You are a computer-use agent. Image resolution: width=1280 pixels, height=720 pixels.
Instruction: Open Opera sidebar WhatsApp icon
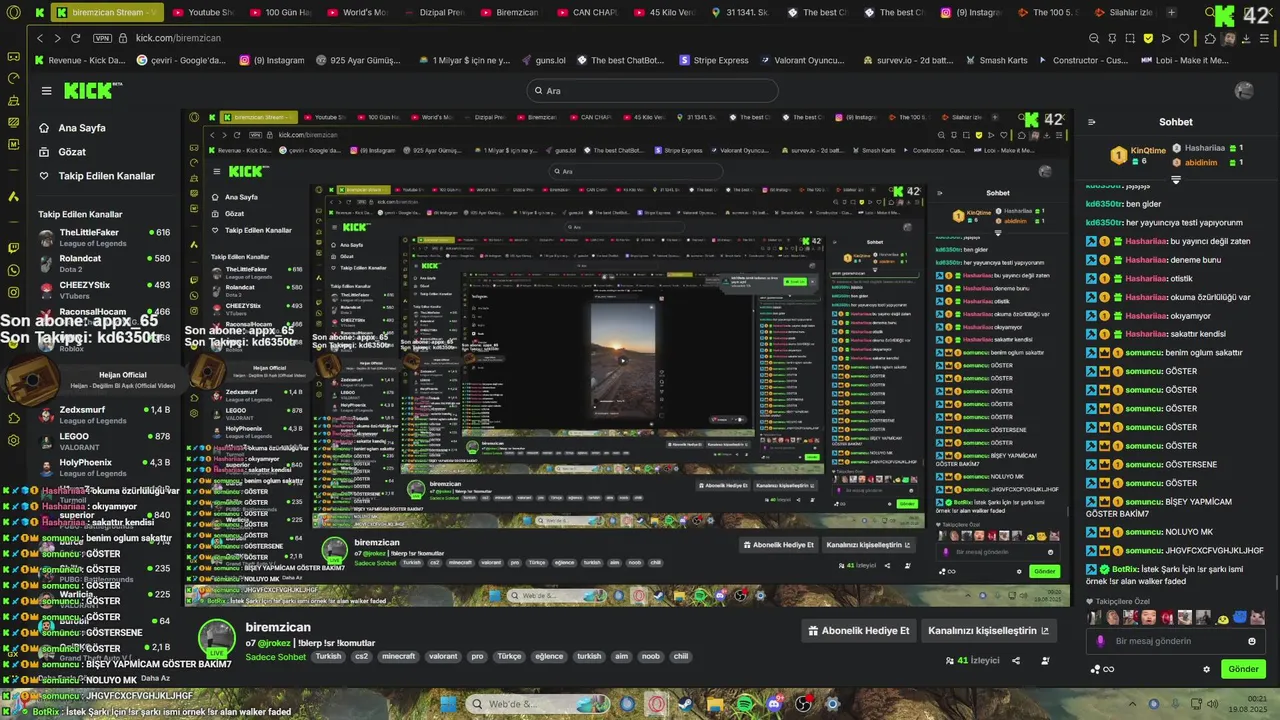tap(13, 270)
